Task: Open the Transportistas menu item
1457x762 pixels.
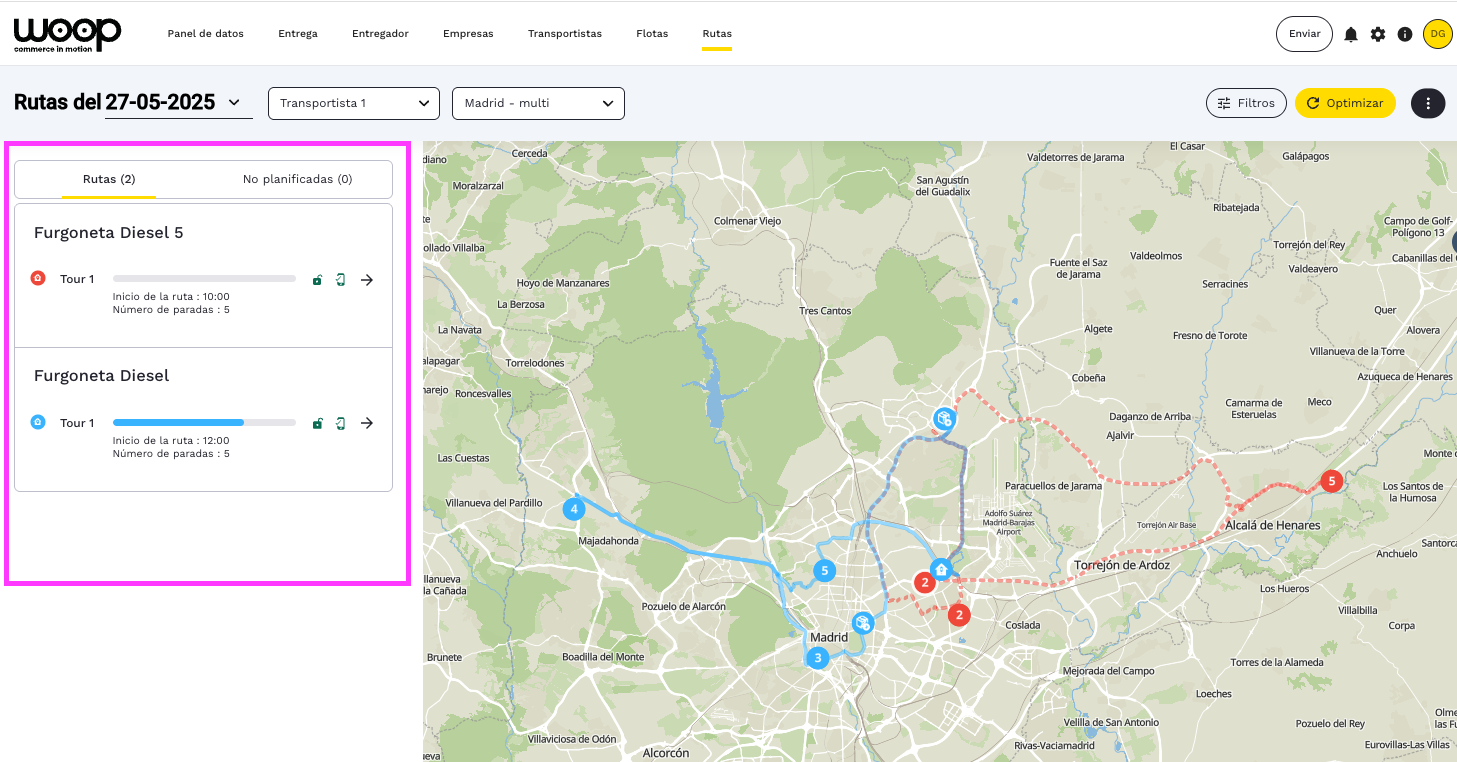Action: click(565, 33)
